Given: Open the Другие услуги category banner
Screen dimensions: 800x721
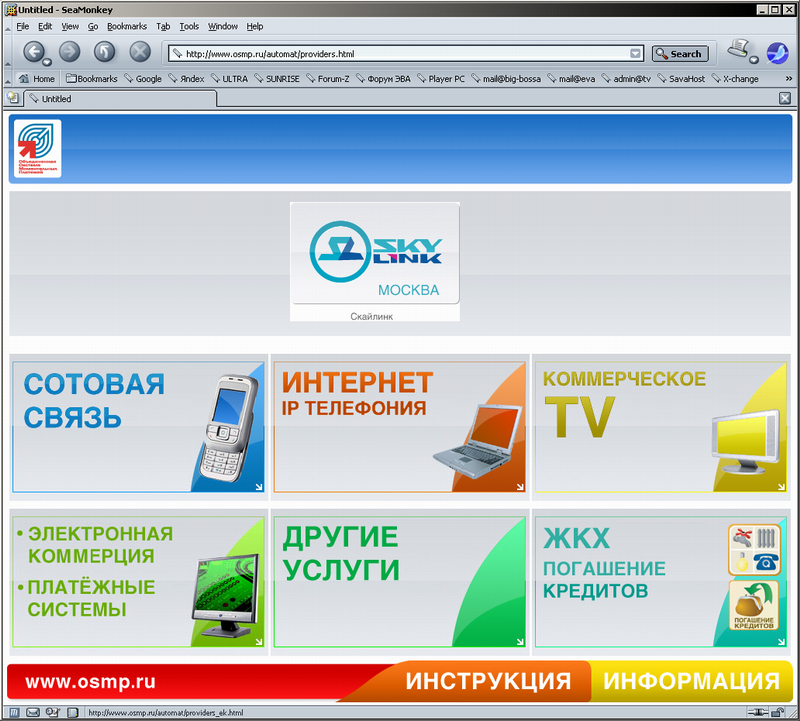Looking at the screenshot, I should pyautogui.click(x=399, y=582).
